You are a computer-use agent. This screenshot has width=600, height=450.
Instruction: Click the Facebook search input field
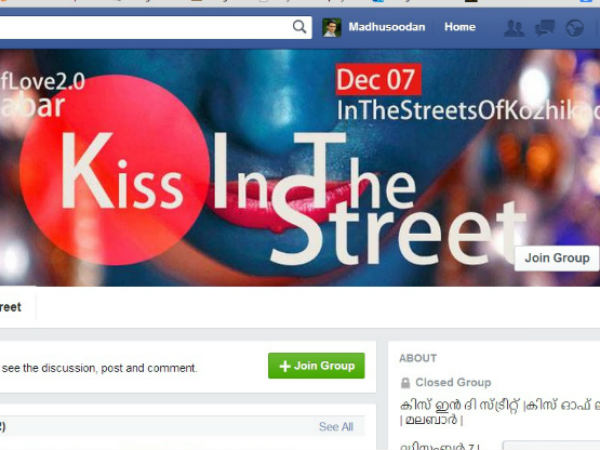coord(155,27)
